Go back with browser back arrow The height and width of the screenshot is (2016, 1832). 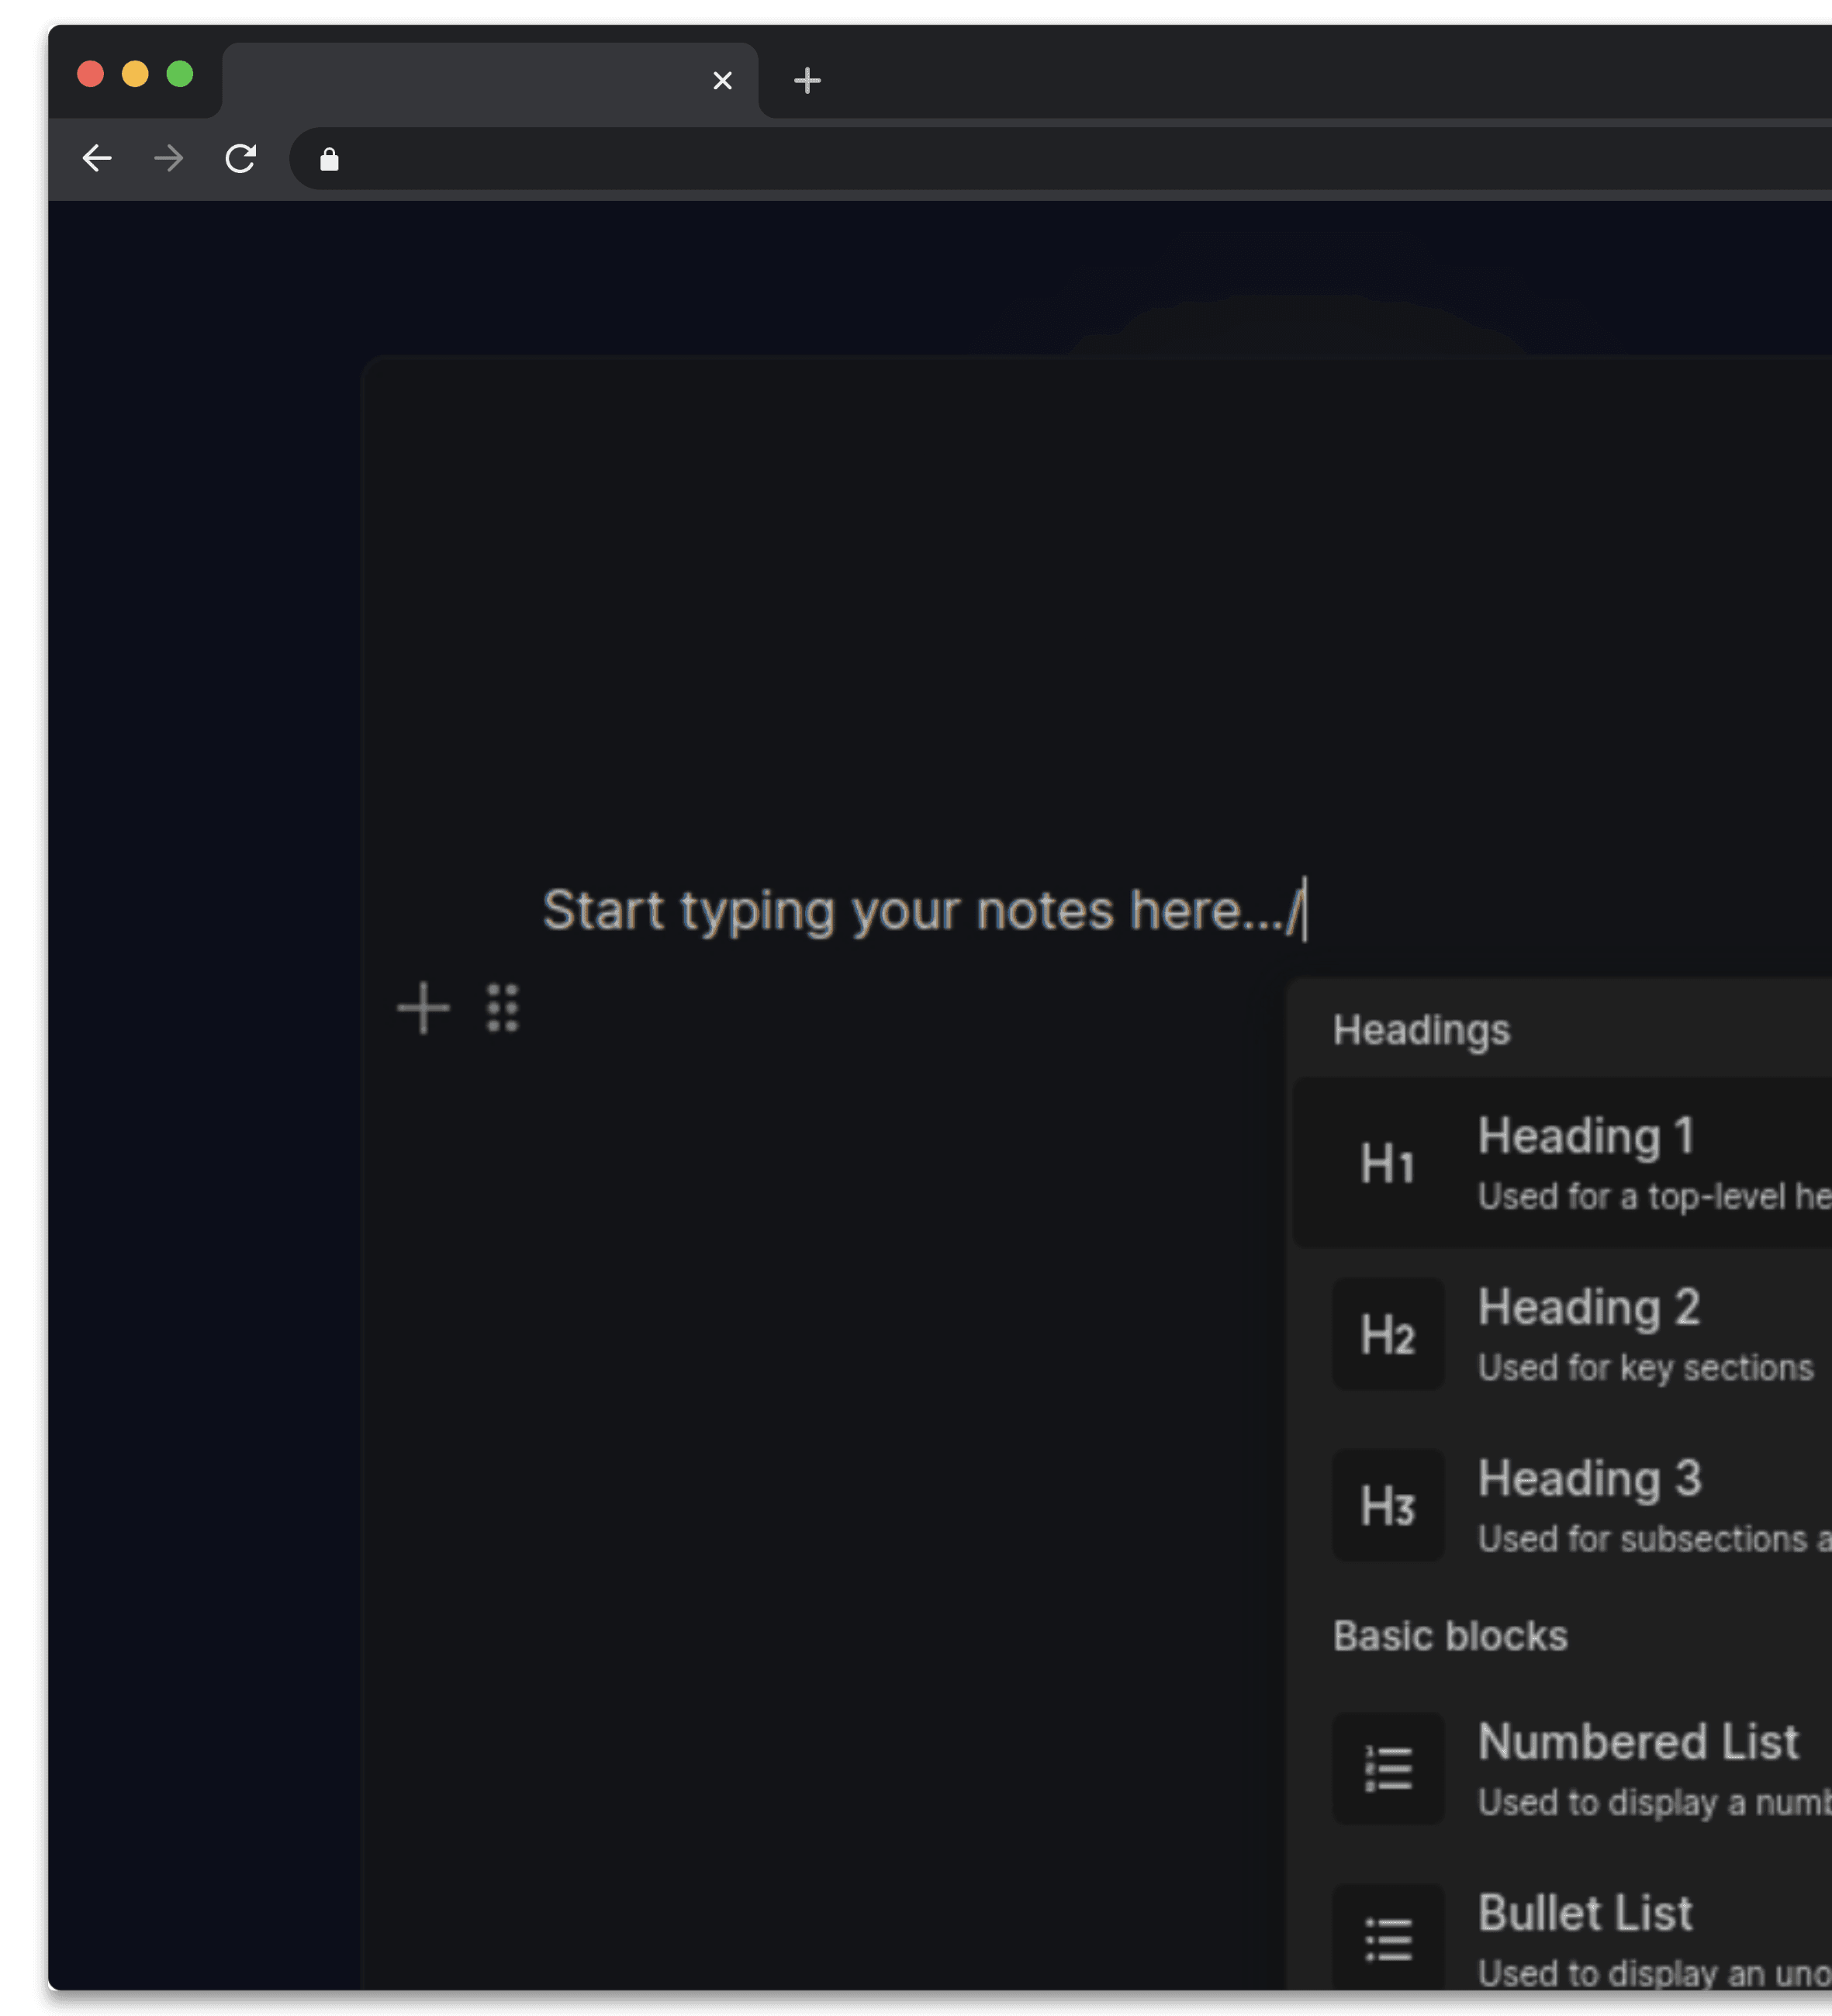[x=97, y=158]
